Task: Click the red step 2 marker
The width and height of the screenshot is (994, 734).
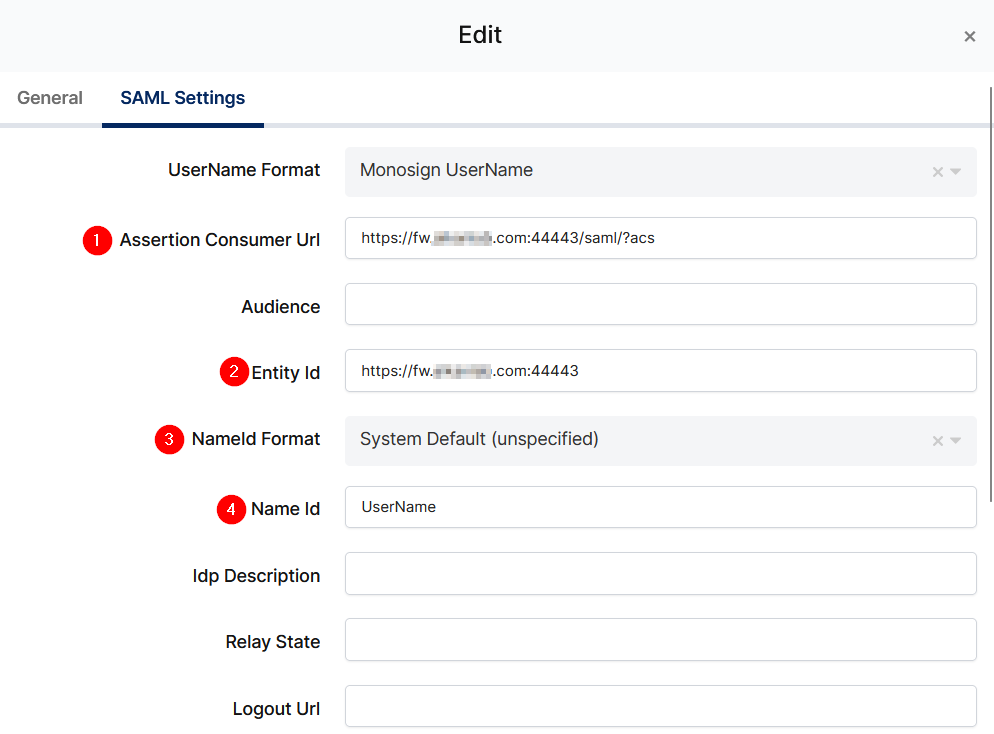Action: tap(234, 372)
